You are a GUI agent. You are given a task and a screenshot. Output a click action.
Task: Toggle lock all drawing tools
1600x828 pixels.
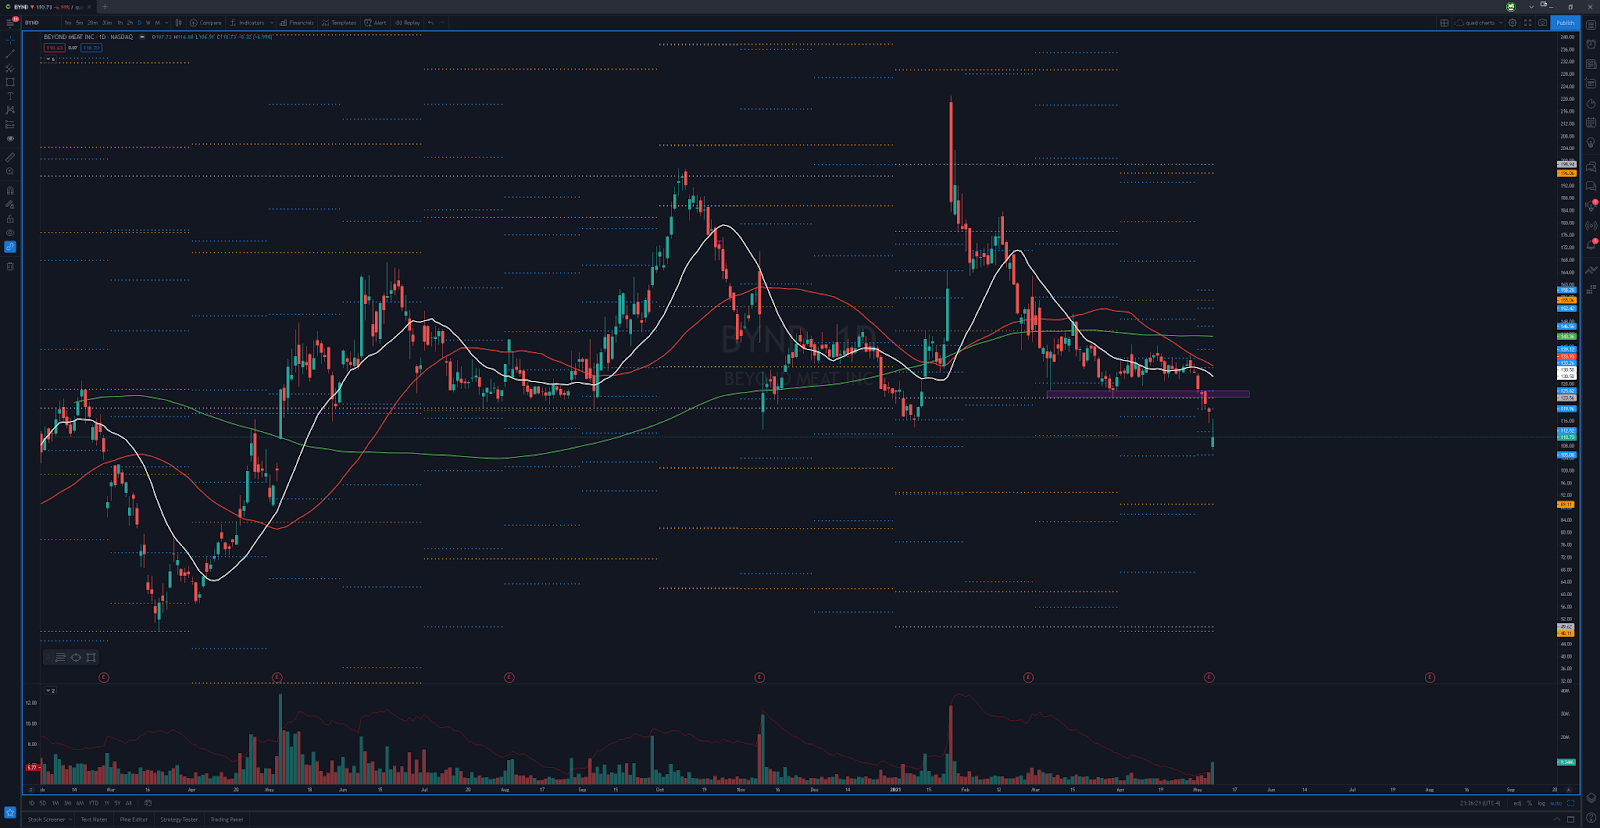pos(10,219)
